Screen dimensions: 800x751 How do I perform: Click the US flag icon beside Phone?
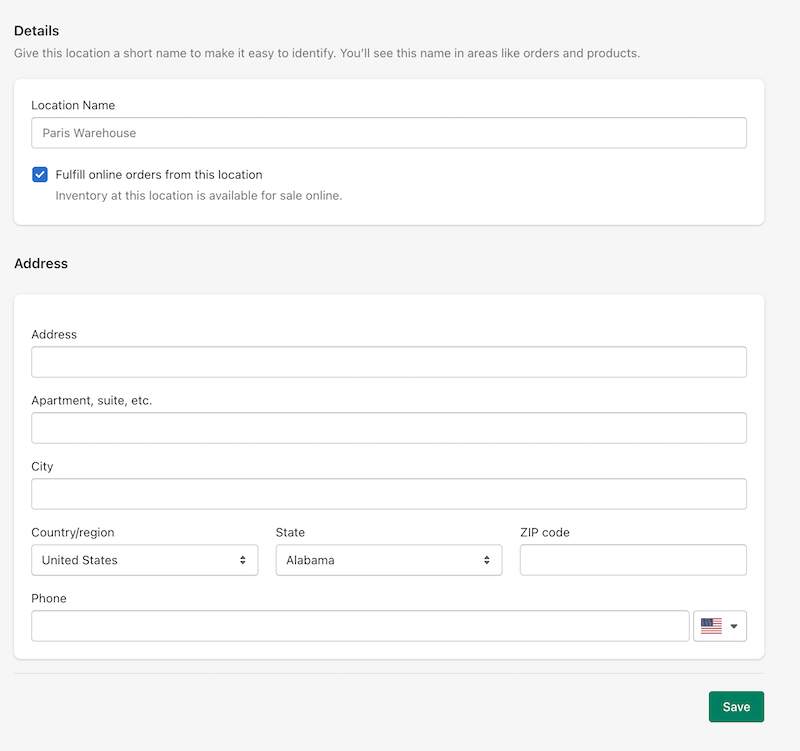point(711,626)
